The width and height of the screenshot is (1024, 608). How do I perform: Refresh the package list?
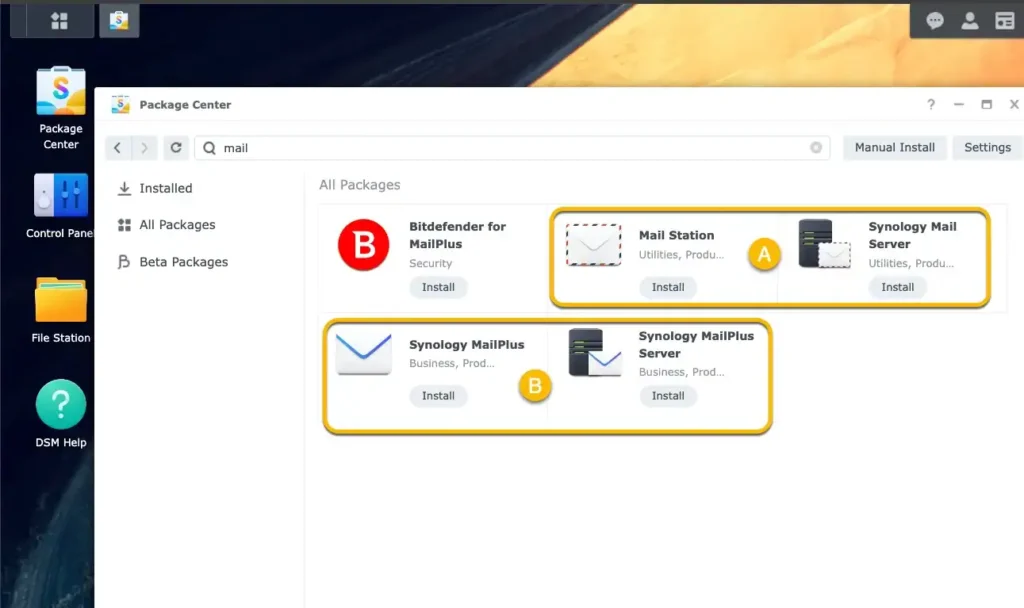pyautogui.click(x=176, y=148)
